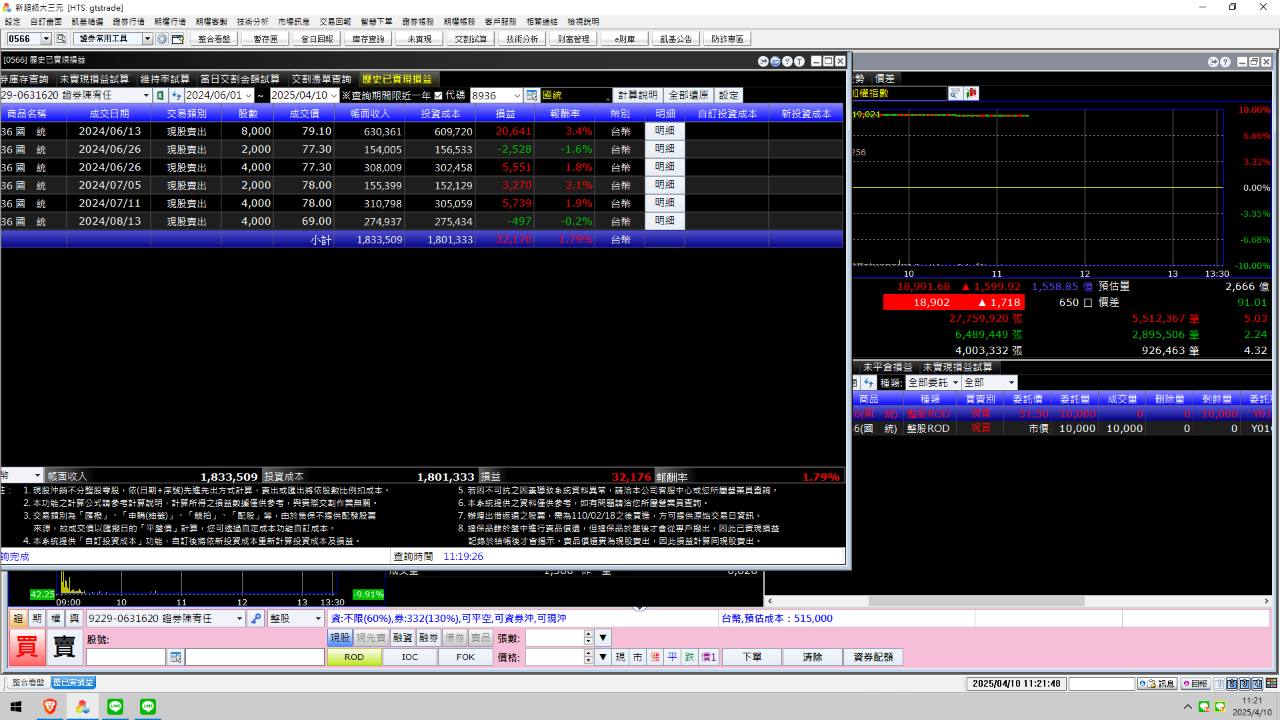Click the 庫存查詢 toolbar button
Screen dimensions: 1280x720
click(x=367, y=39)
